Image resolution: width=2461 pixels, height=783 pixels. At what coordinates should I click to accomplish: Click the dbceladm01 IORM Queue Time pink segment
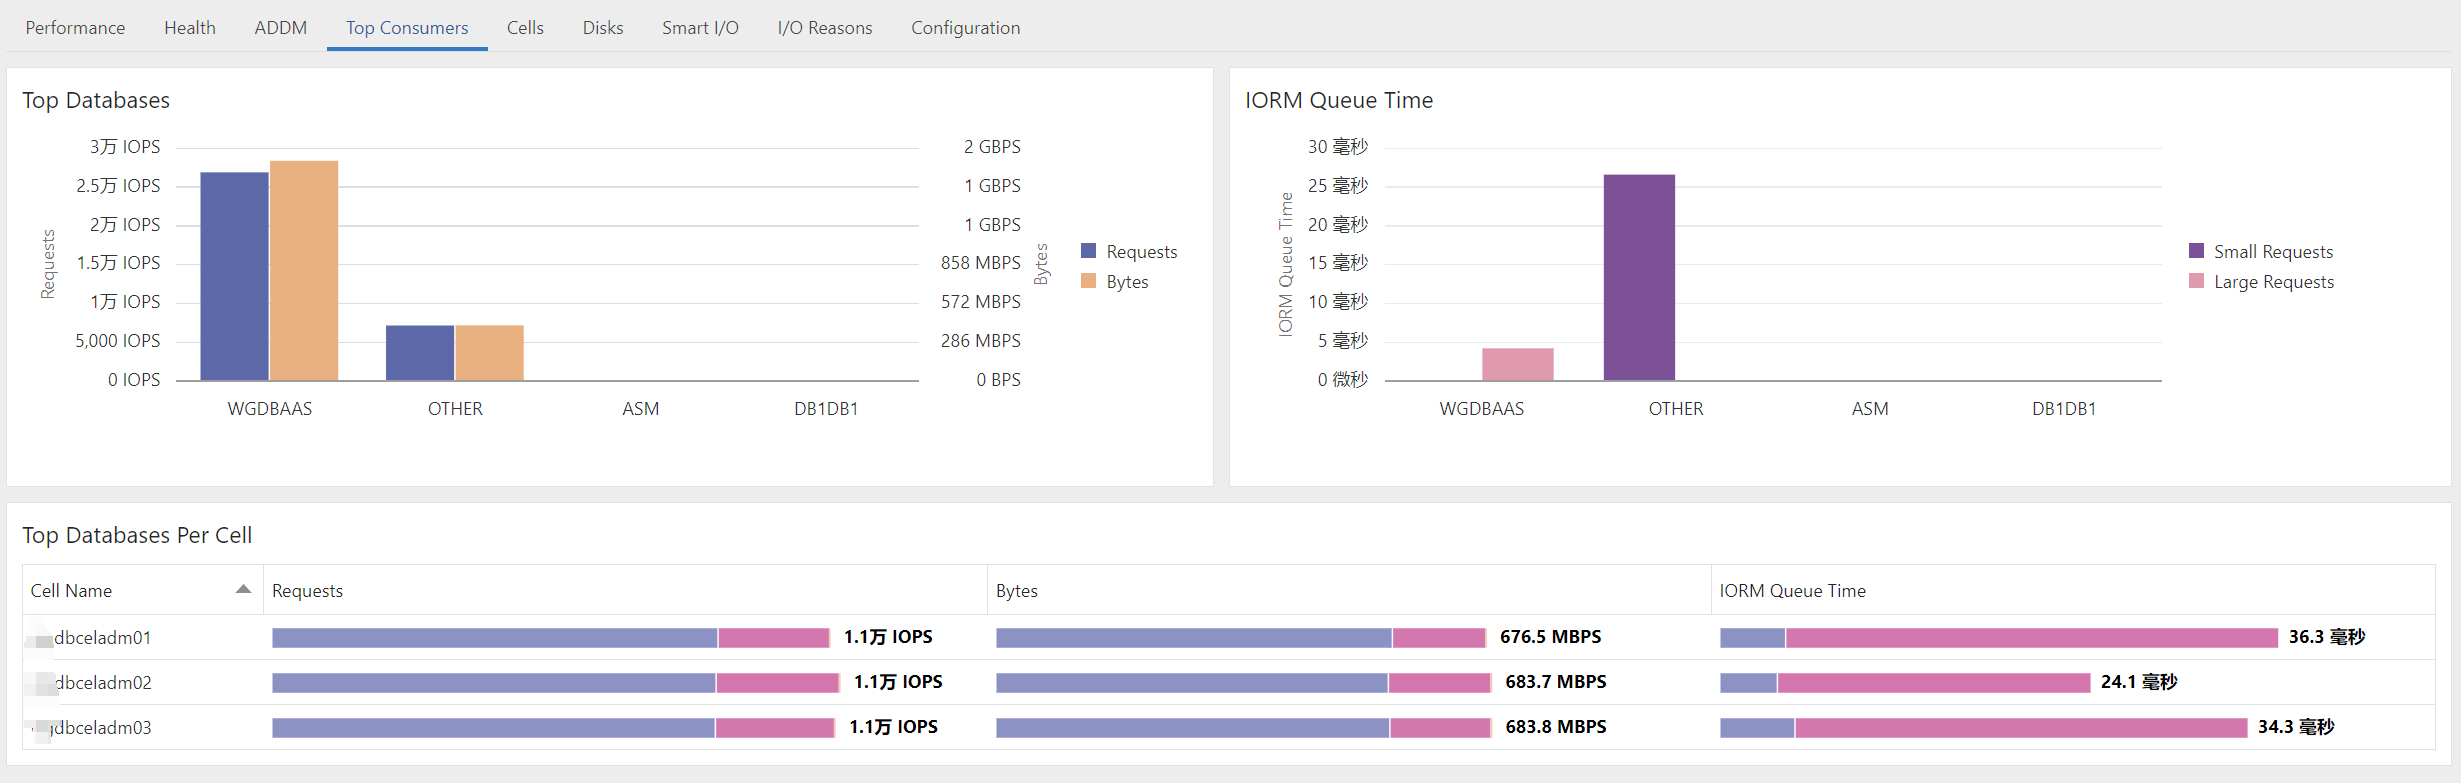point(2032,638)
